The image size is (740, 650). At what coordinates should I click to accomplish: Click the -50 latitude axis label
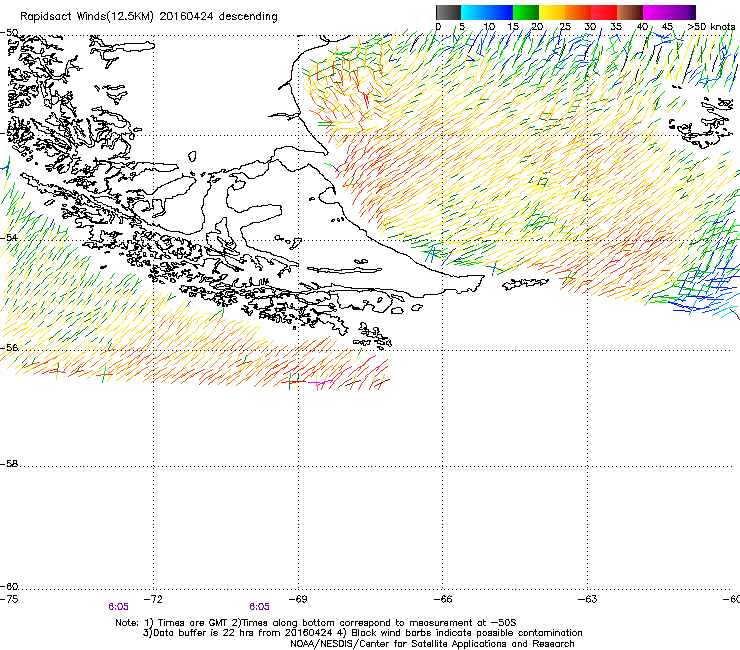pyautogui.click(x=9, y=33)
